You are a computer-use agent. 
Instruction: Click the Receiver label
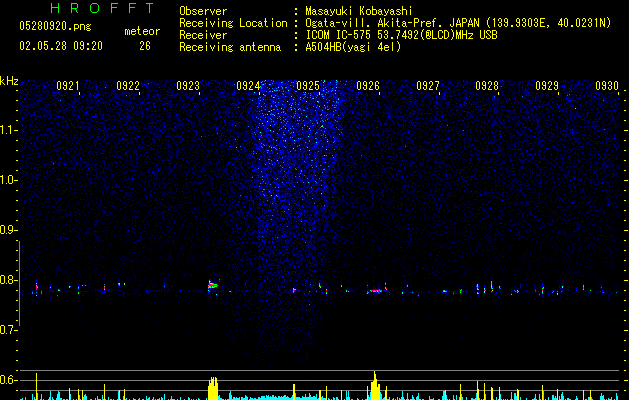point(203,35)
